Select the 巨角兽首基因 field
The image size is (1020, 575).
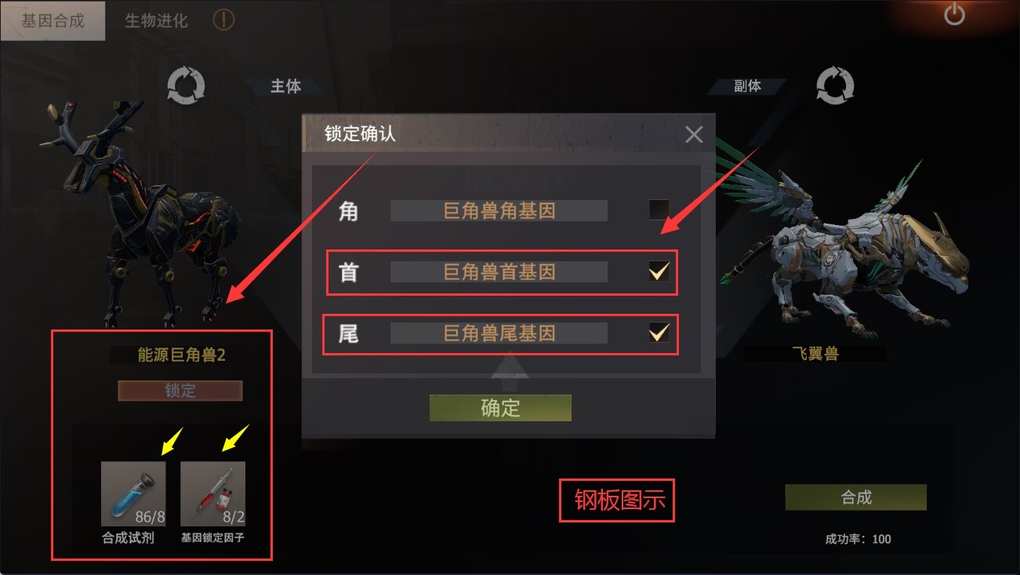pos(499,272)
